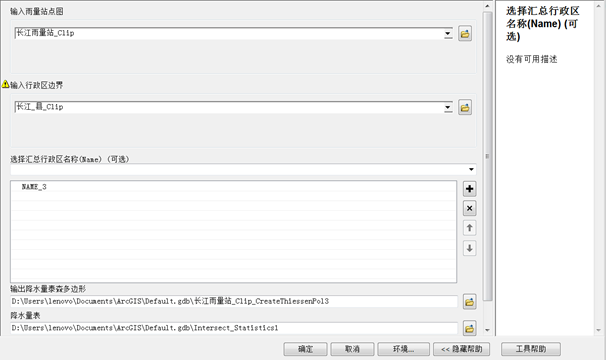The width and height of the screenshot is (606, 360).
Task: Click the Intersect_Statistics1 output path field
Action: [234, 328]
